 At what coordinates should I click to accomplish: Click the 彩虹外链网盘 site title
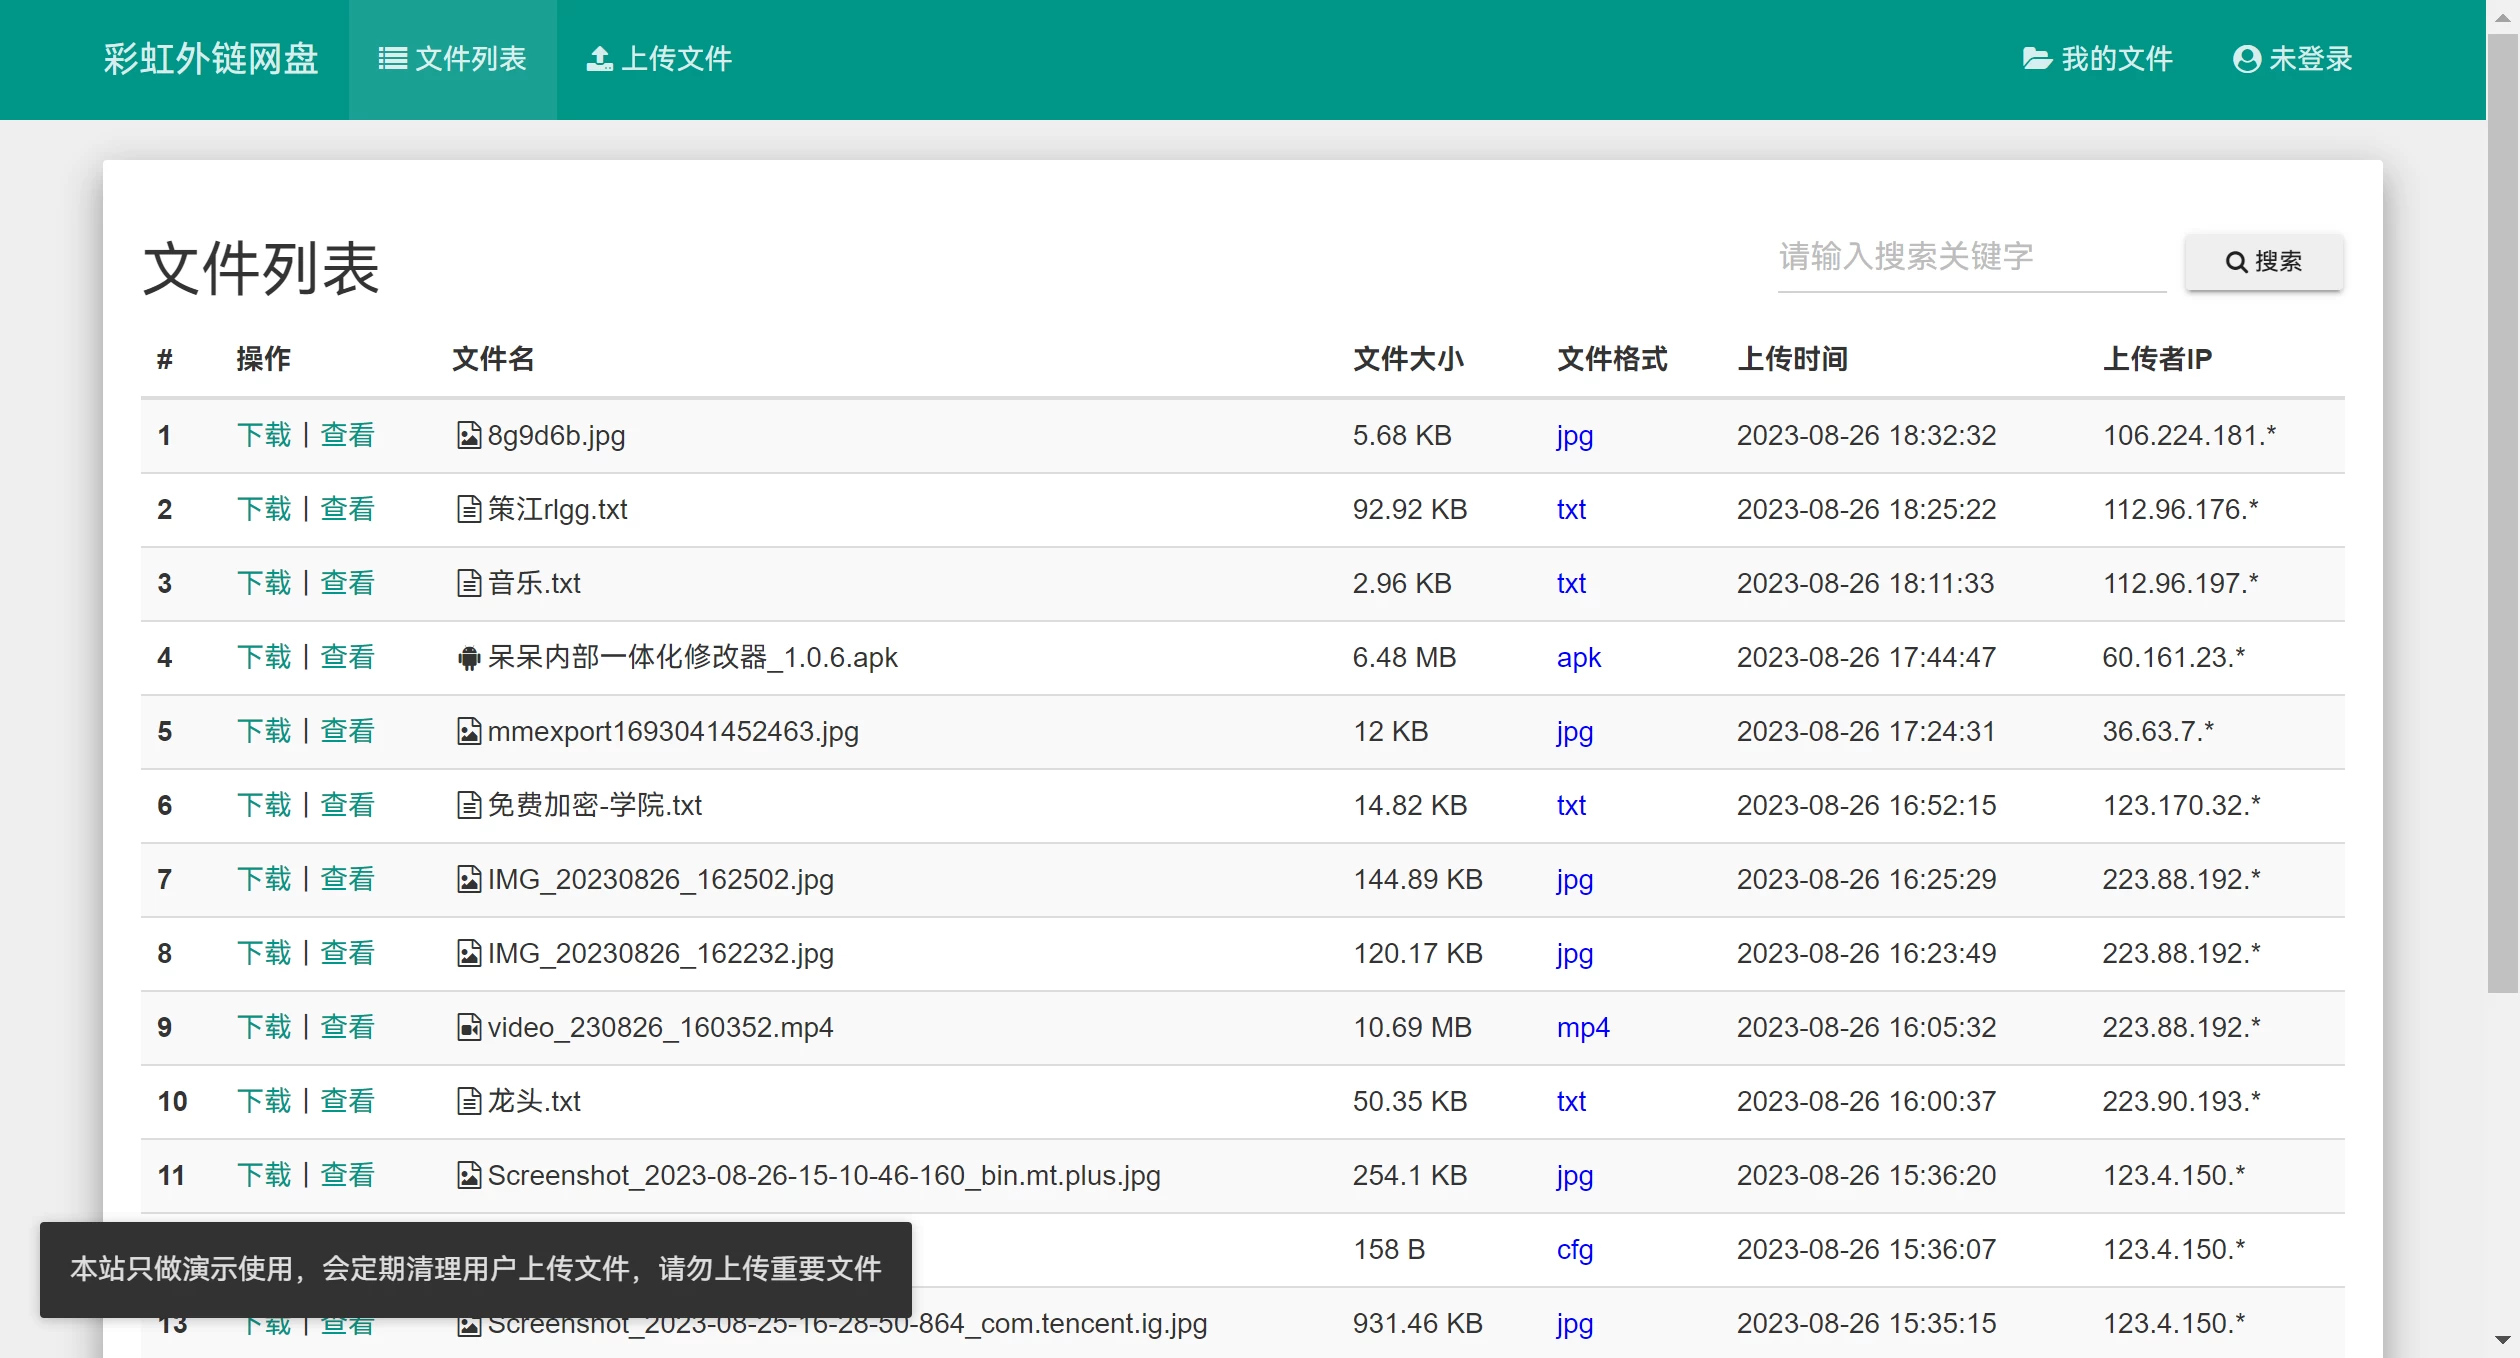click(211, 59)
